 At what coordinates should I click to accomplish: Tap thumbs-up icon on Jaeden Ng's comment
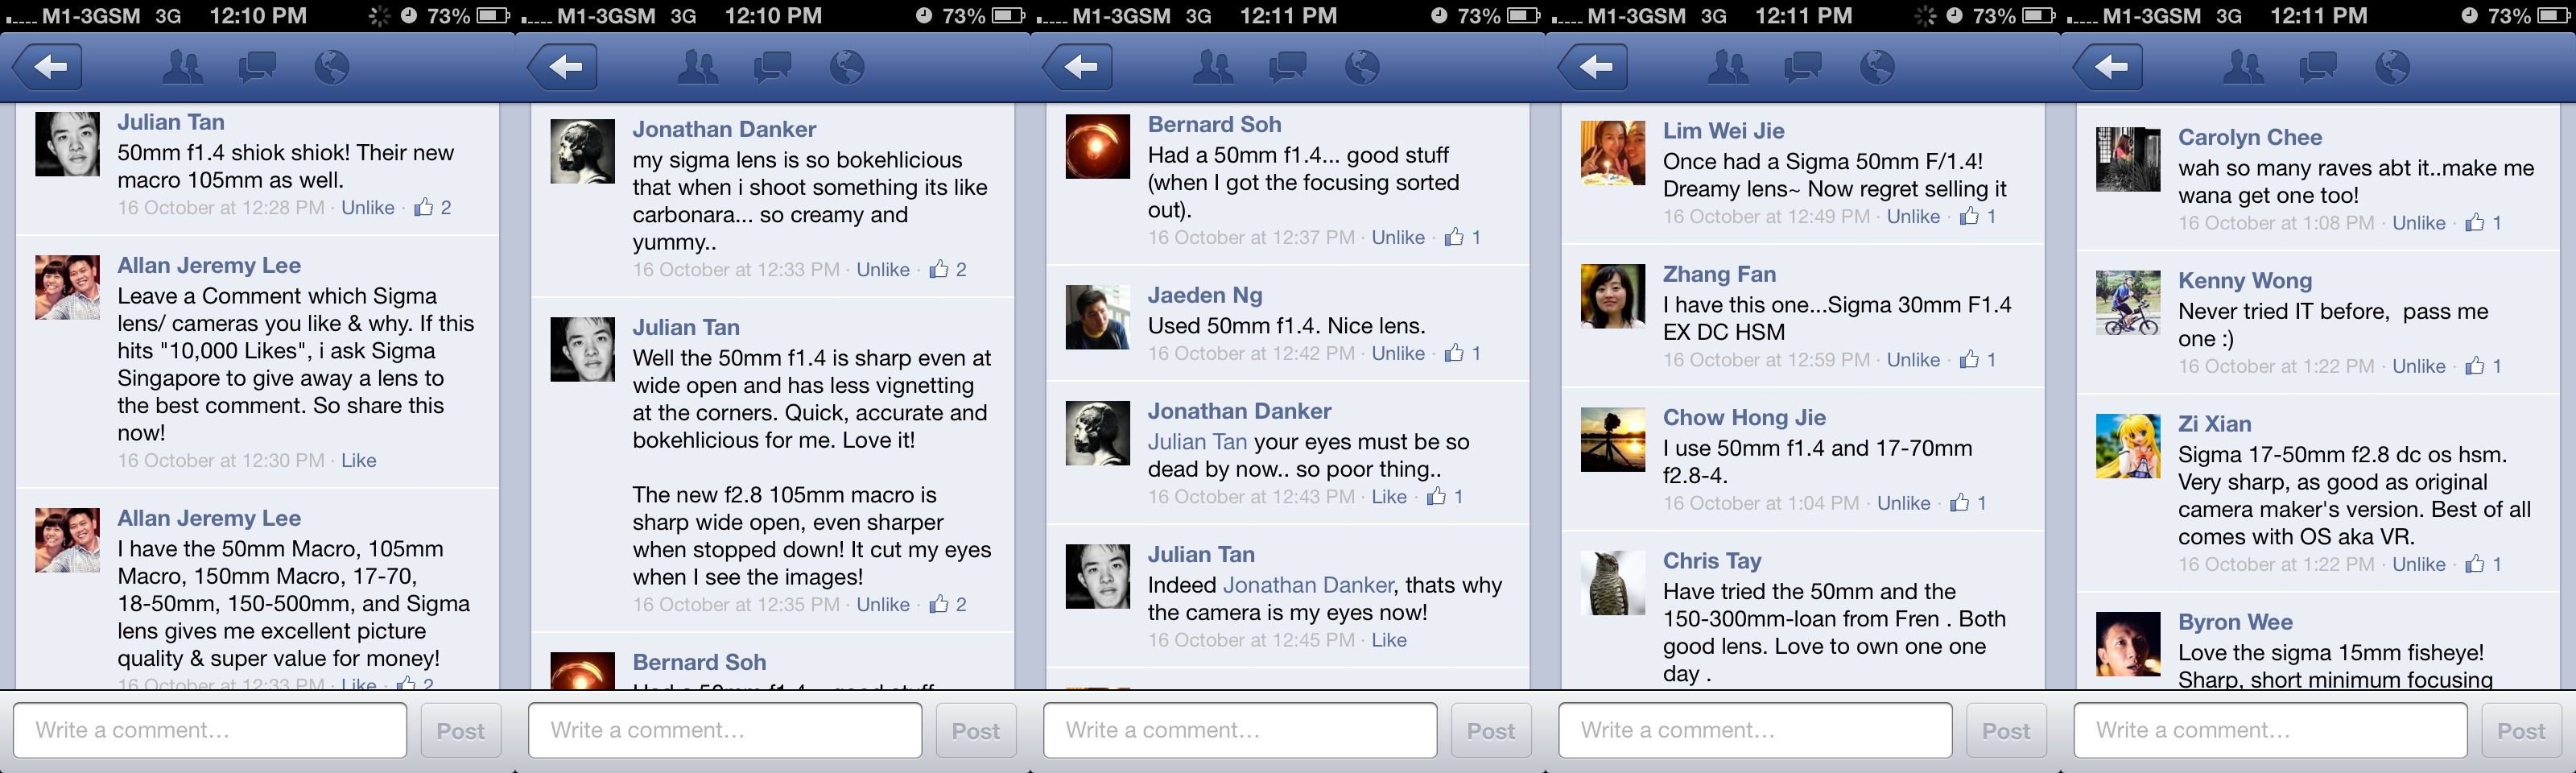pyautogui.click(x=1453, y=354)
